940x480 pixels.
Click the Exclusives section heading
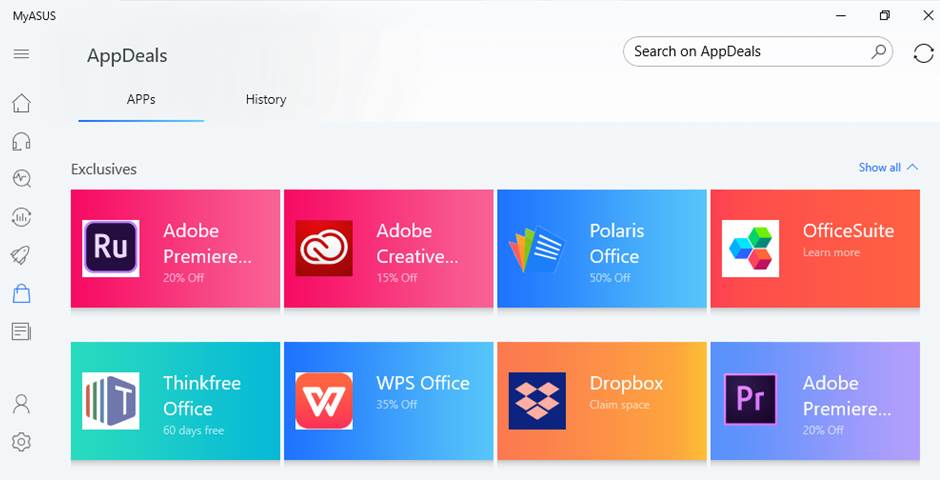coord(104,169)
